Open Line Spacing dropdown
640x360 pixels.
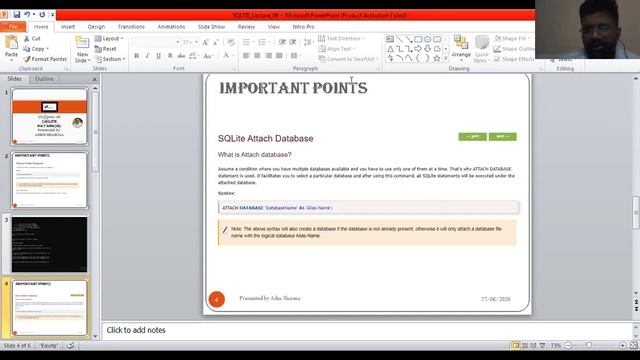click(309, 42)
